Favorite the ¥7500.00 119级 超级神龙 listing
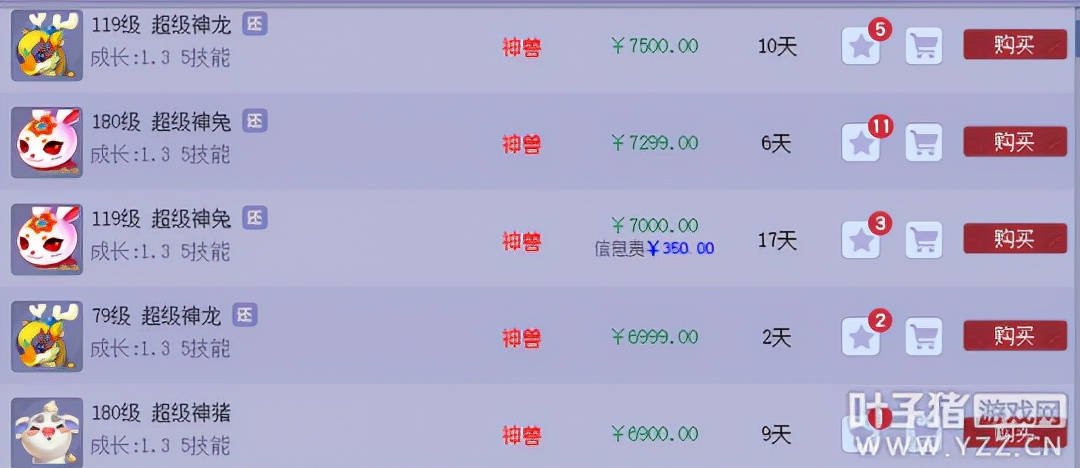Image resolution: width=1080 pixels, height=468 pixels. pyautogui.click(x=860, y=47)
